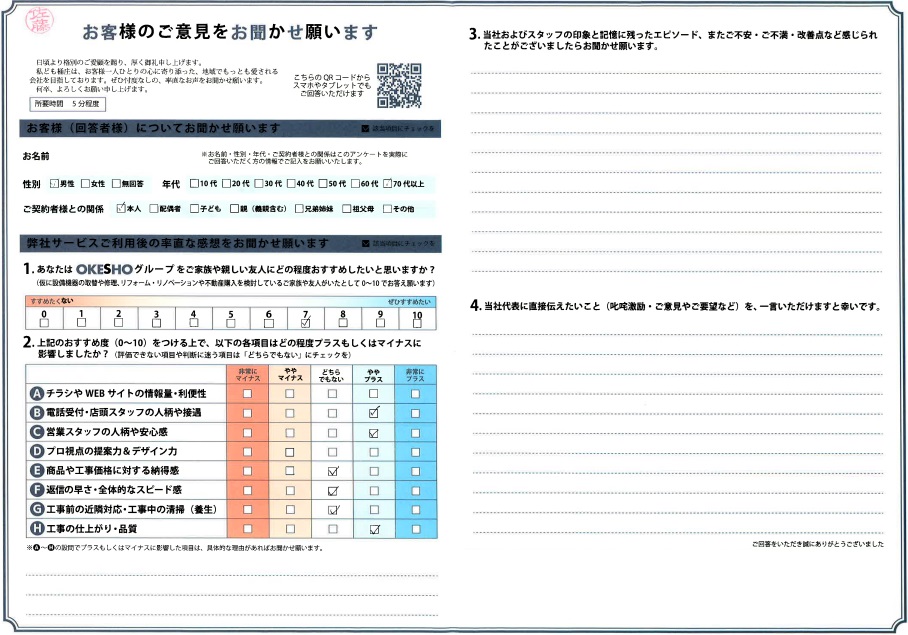Click the QR code for smartphone answers
The image size is (908, 635).
(400, 85)
